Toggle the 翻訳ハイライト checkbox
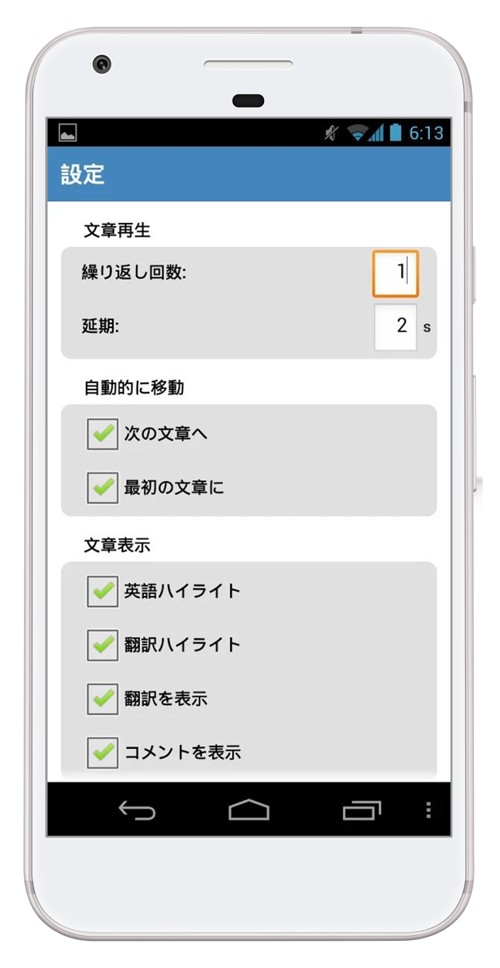500x968 pixels. [x=102, y=645]
